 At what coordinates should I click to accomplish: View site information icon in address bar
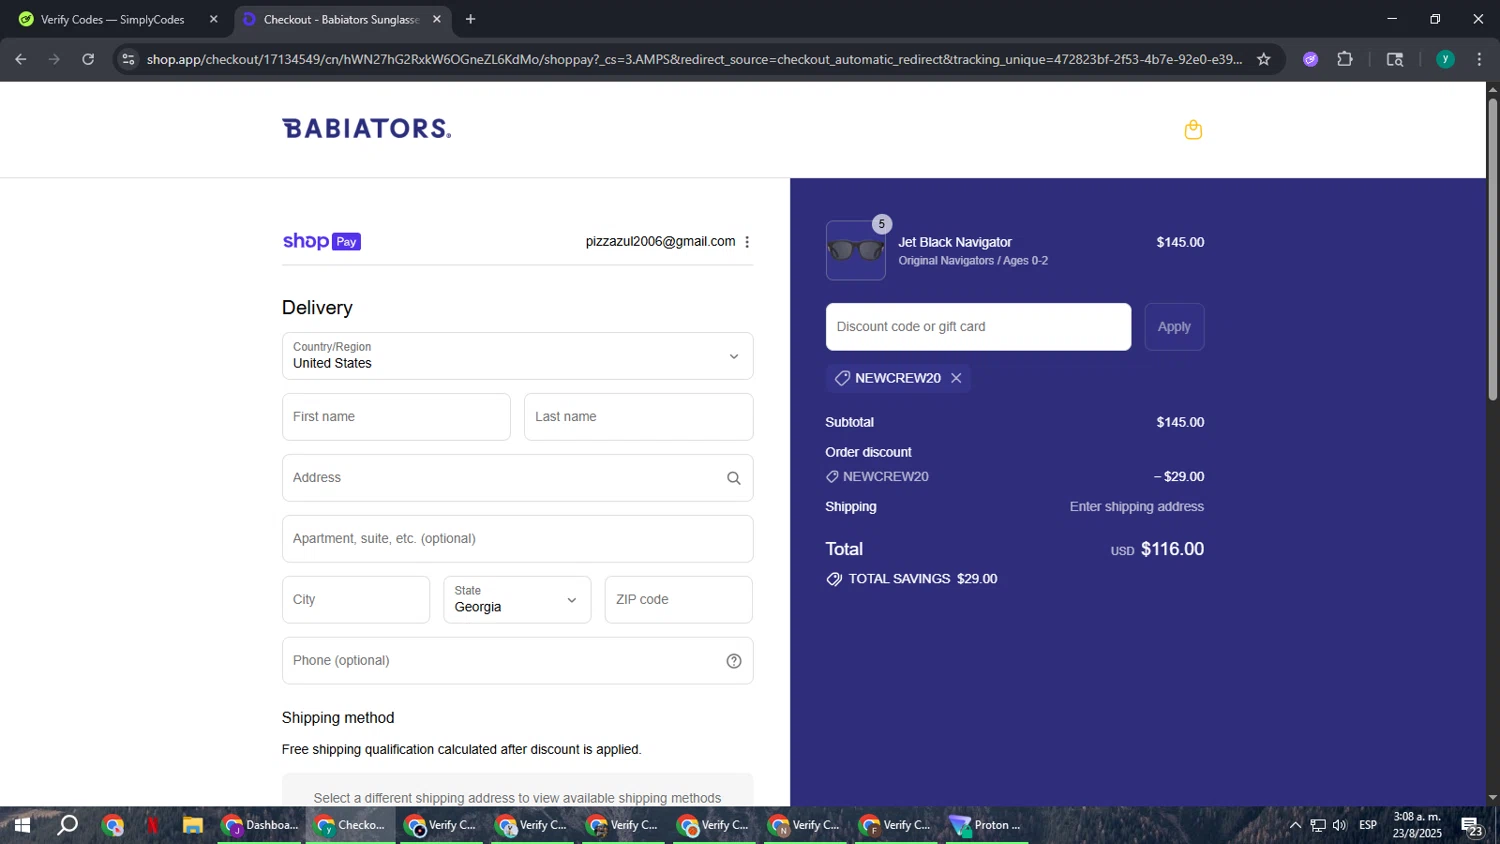pos(127,59)
